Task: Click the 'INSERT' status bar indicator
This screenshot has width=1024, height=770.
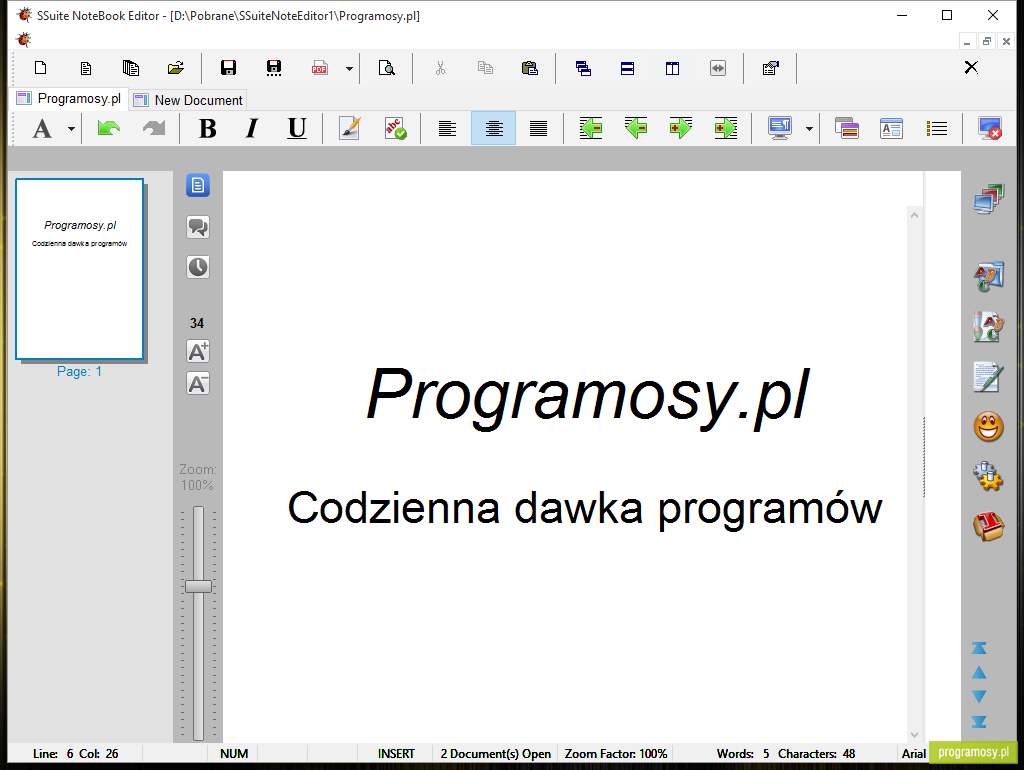Action: (x=396, y=754)
